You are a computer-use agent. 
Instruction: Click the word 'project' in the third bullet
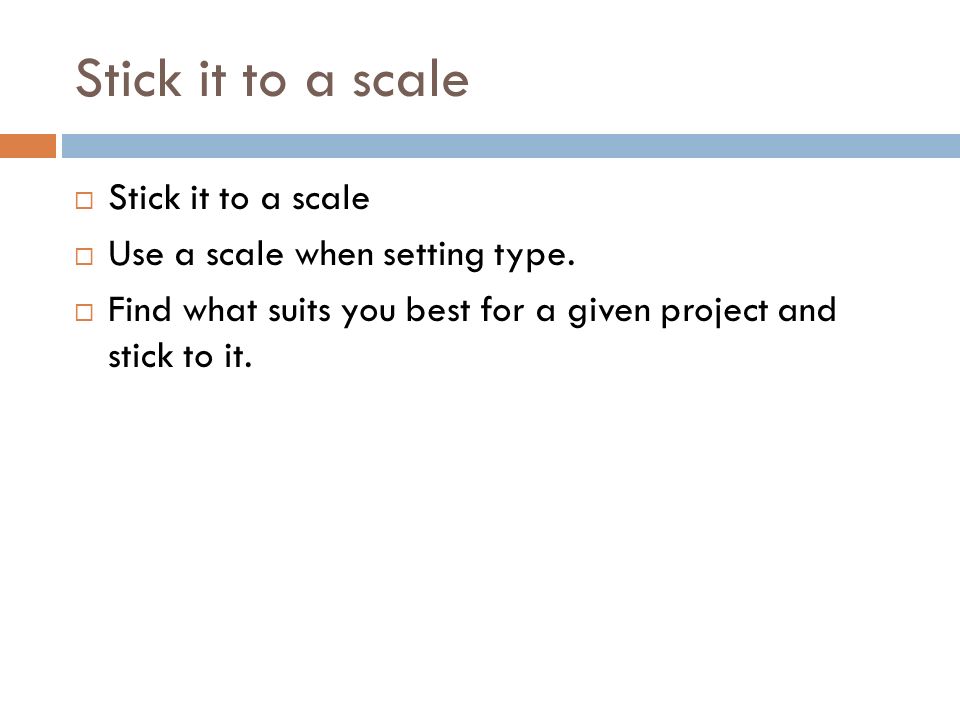point(714,312)
